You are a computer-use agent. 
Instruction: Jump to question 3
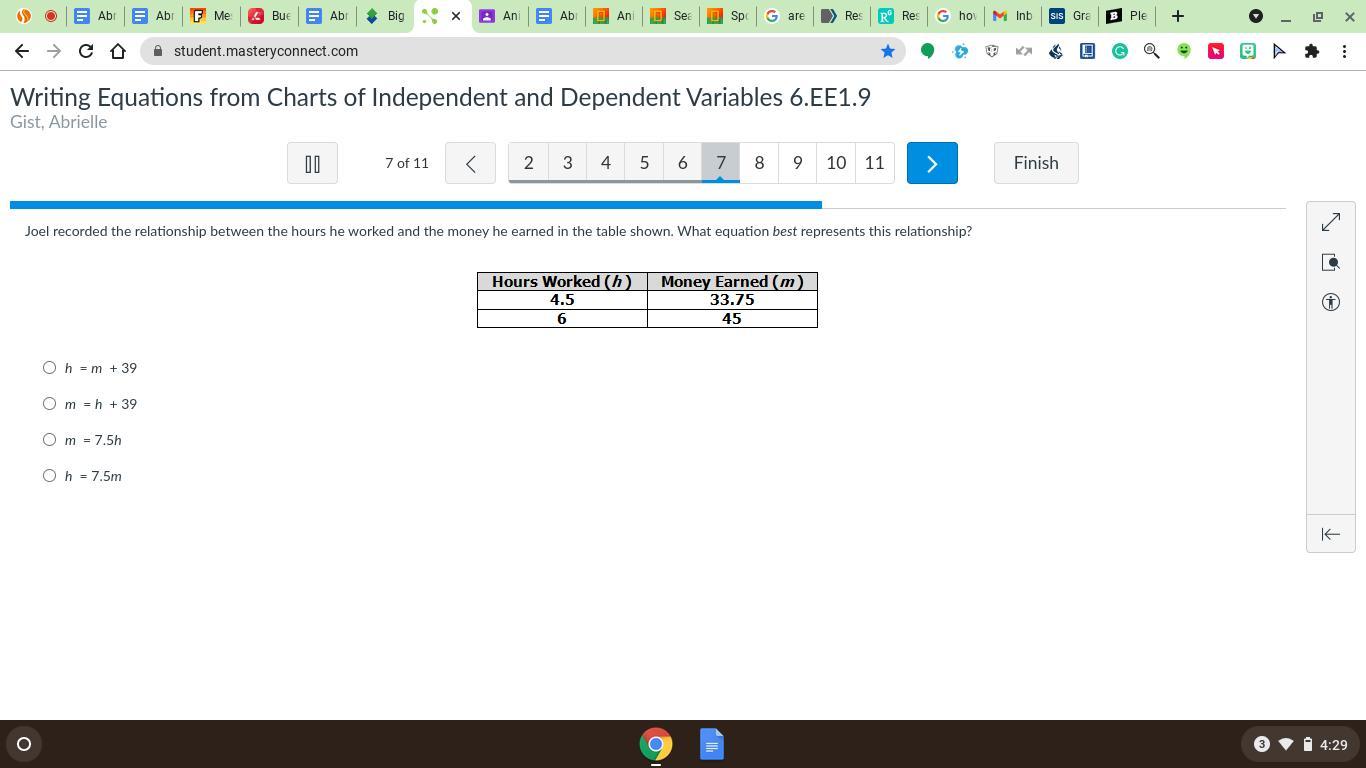pos(567,163)
